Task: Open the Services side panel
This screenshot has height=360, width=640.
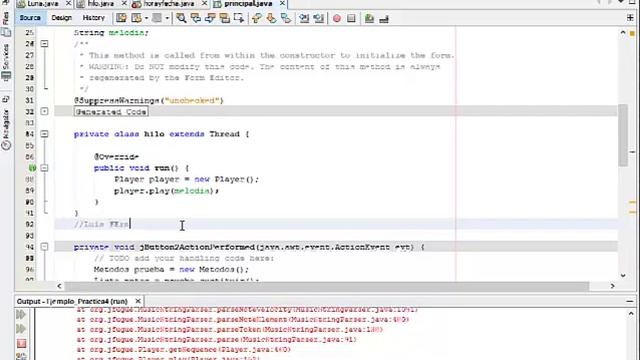Action: coord(6,61)
